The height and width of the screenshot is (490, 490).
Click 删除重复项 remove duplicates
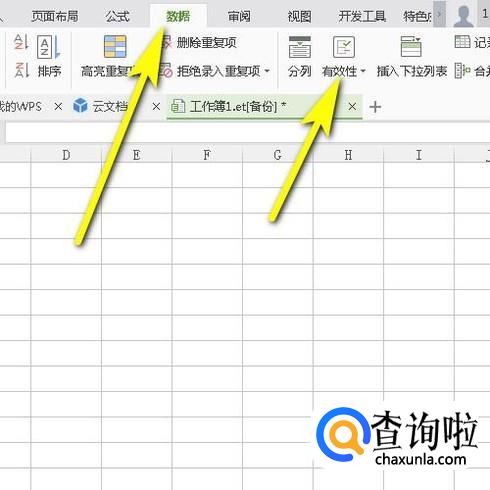(x=206, y=43)
